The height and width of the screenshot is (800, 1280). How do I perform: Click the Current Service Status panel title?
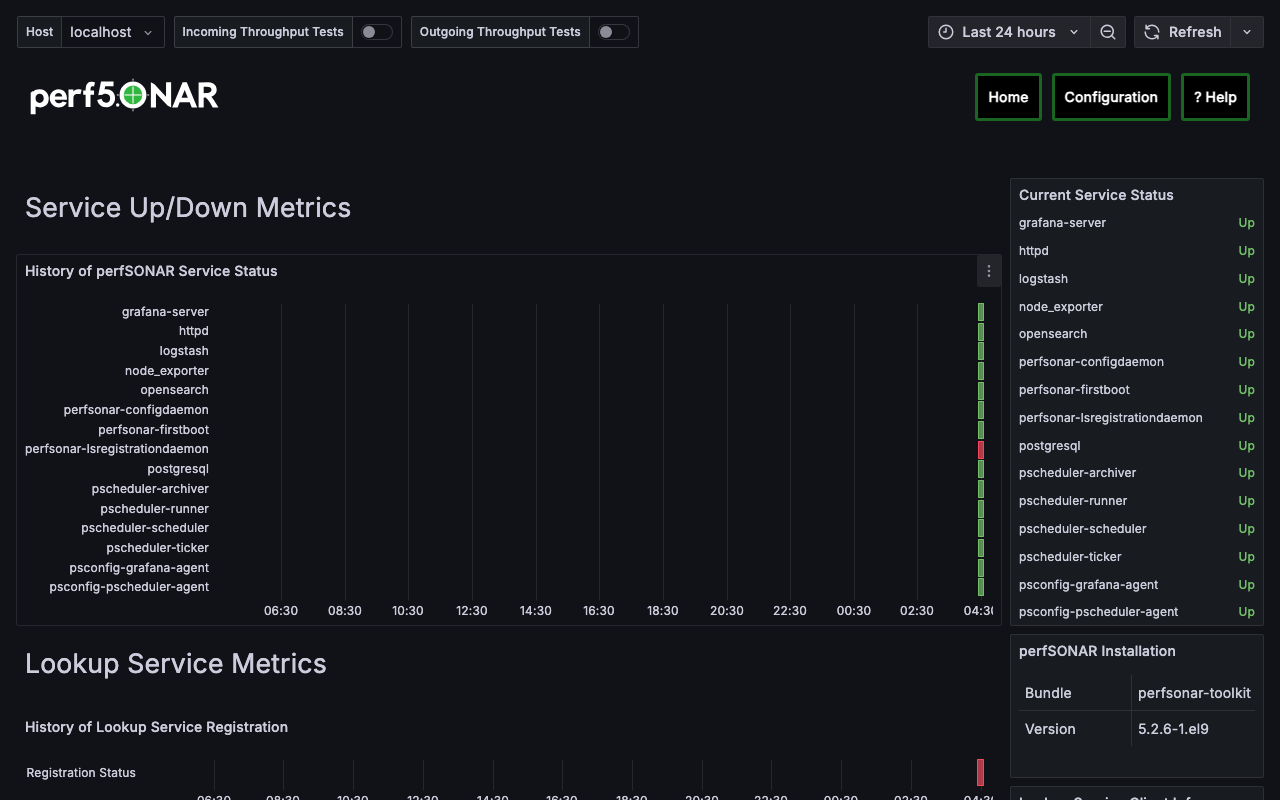[x=1096, y=195]
